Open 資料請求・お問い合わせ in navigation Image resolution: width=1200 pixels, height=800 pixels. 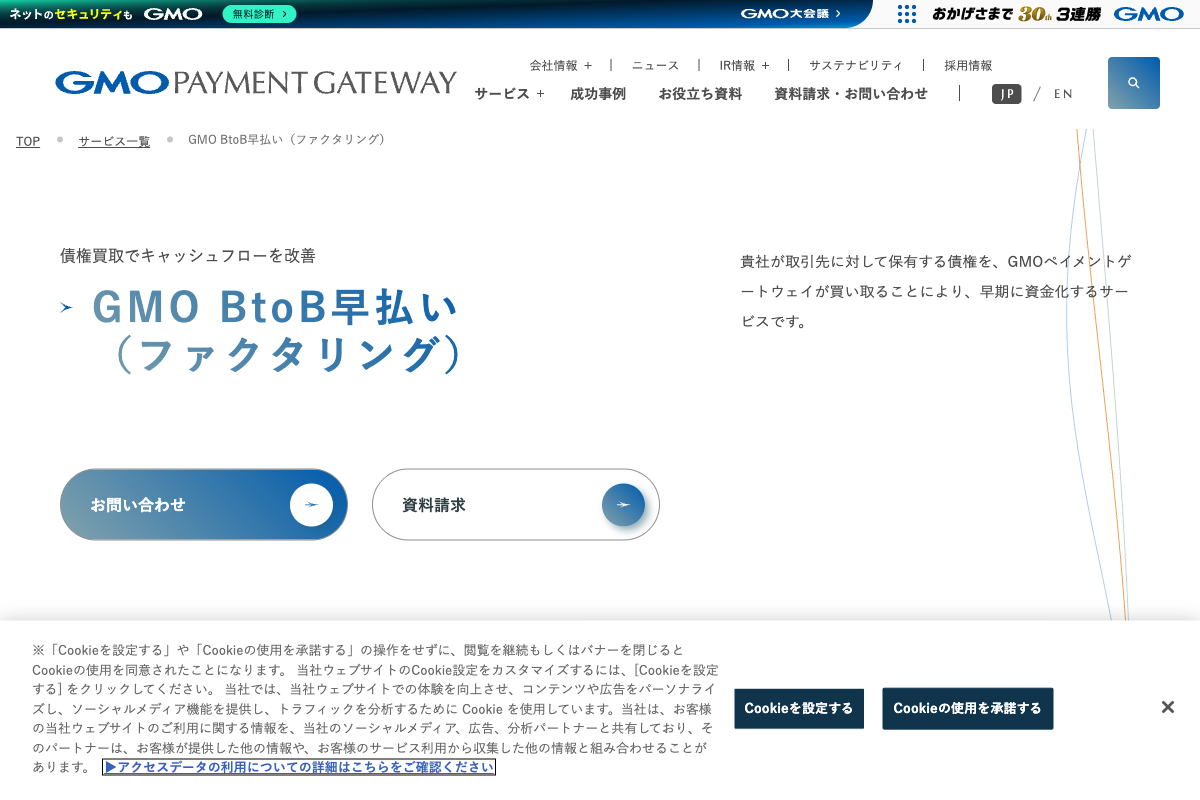[851, 93]
